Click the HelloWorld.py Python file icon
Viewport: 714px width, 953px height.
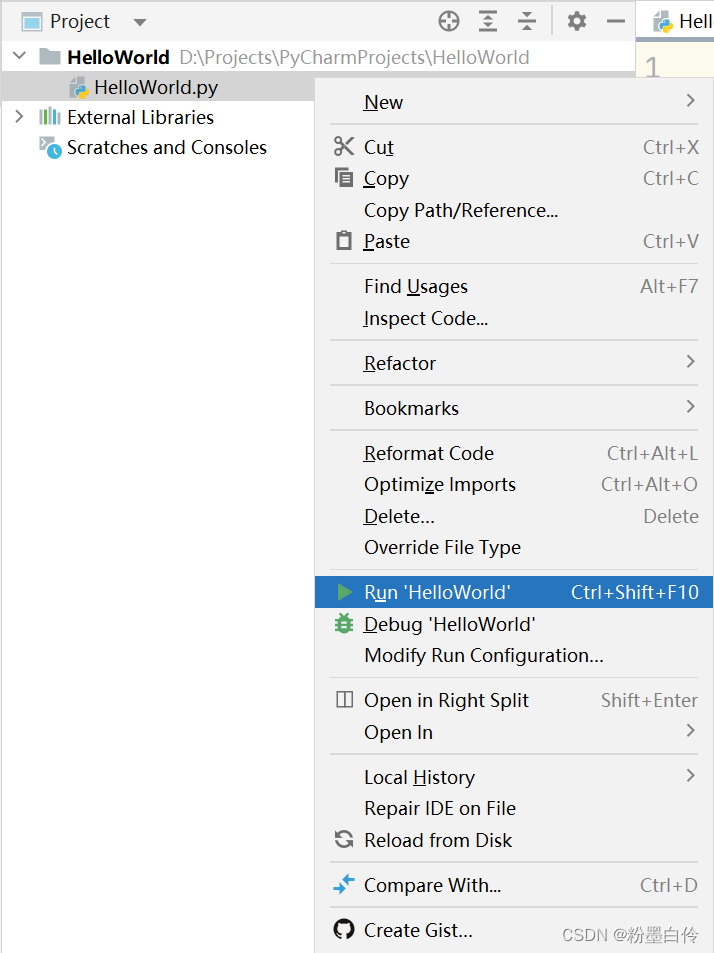click(x=79, y=88)
